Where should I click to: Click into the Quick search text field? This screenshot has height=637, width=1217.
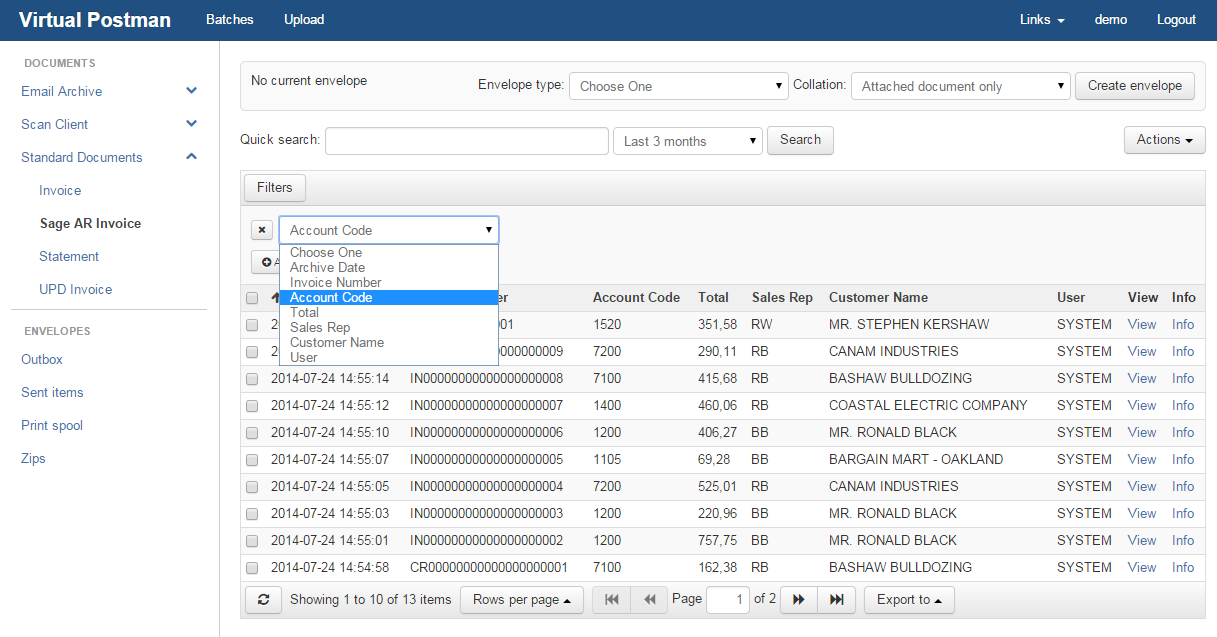[466, 141]
